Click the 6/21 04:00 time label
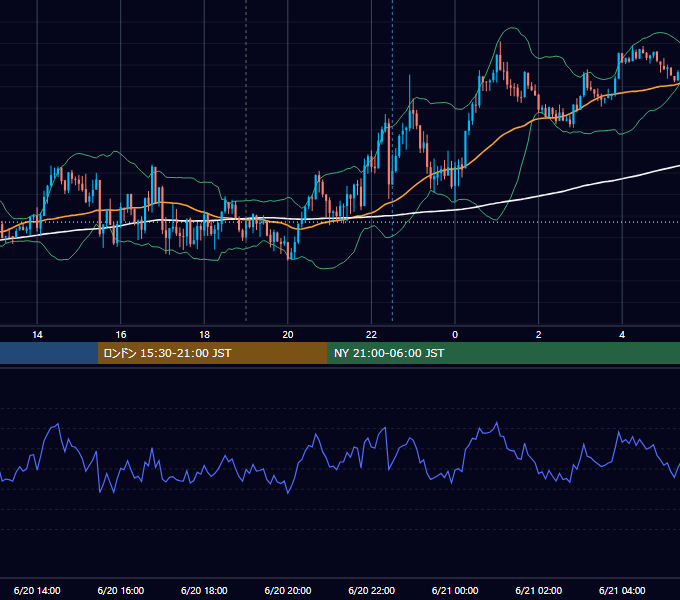 coord(622,590)
